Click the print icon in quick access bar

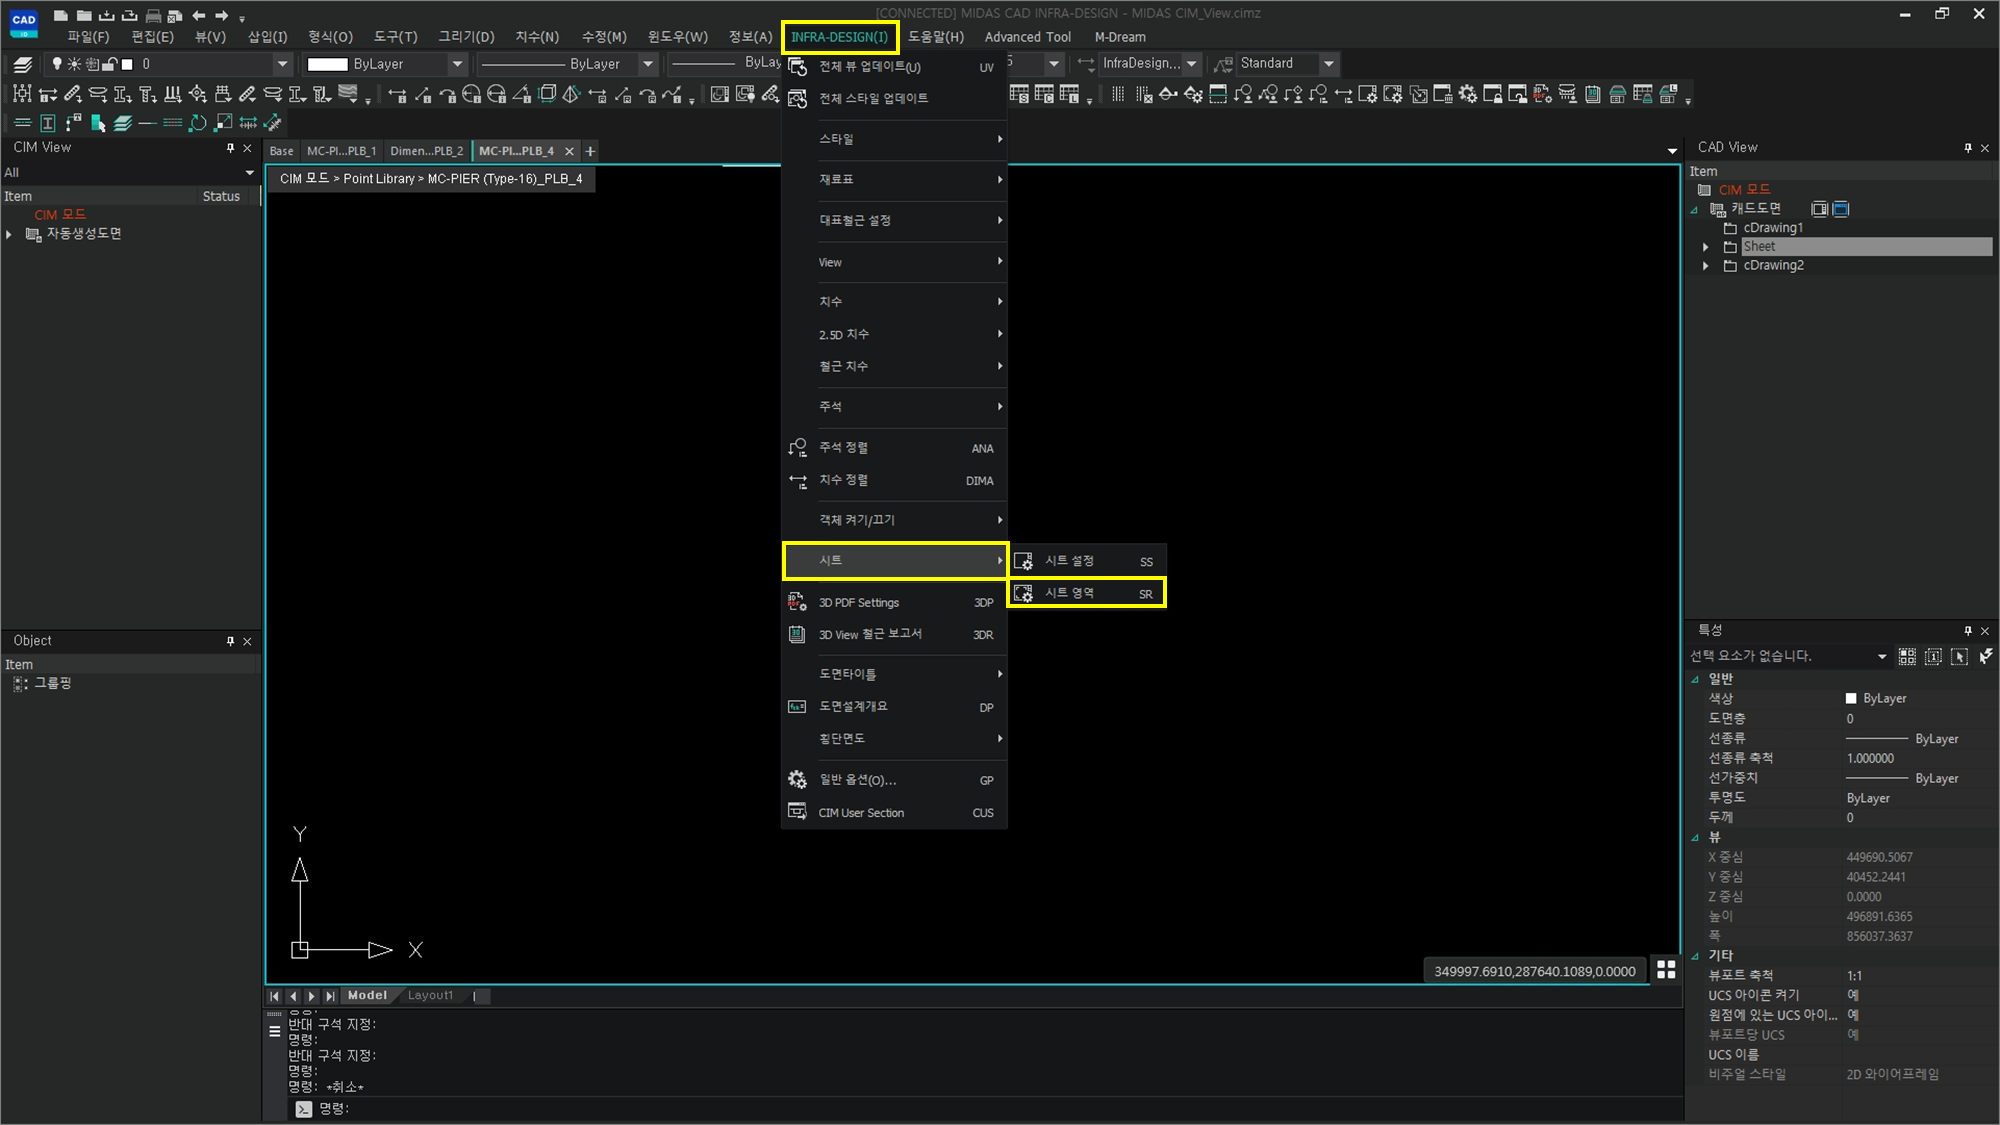pos(153,16)
